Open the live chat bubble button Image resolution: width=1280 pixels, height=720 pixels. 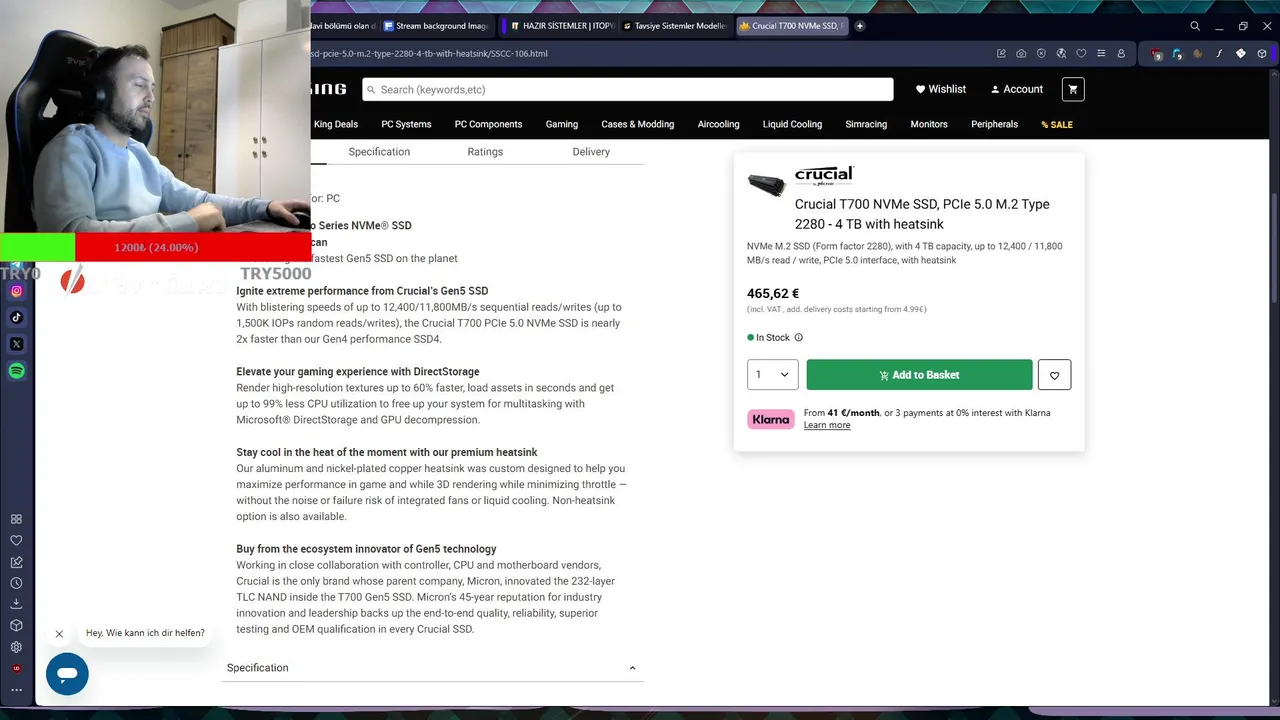67,674
